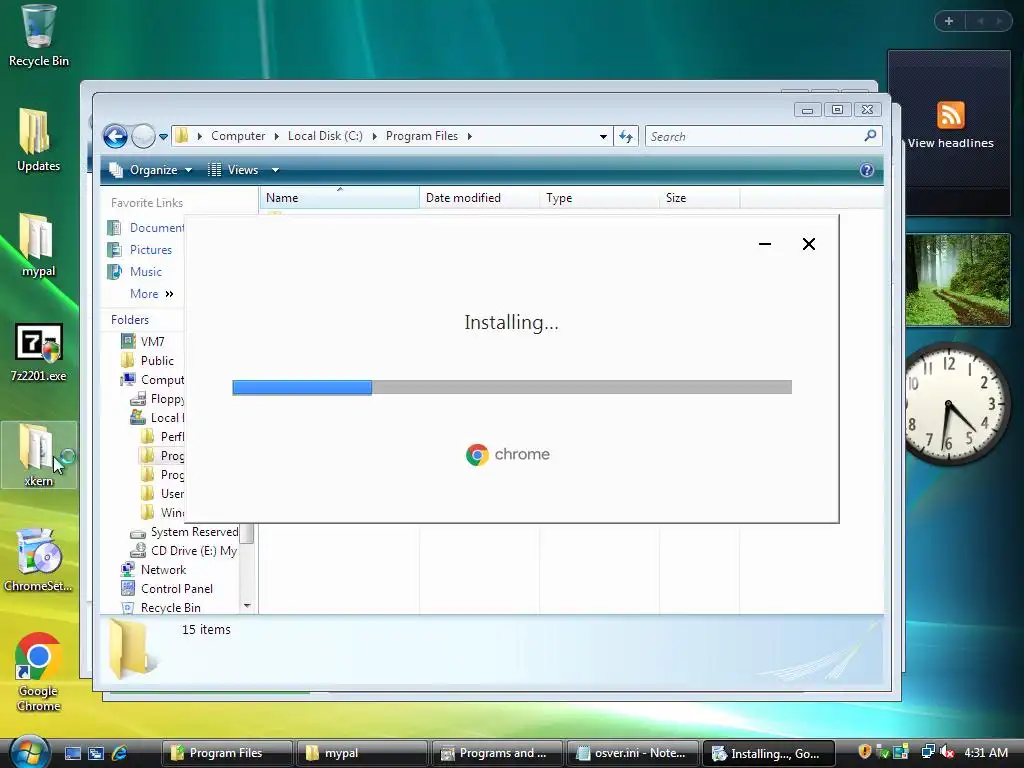Open recent pages dropdown arrow
Image resolution: width=1024 pixels, height=768 pixels.
163,136
